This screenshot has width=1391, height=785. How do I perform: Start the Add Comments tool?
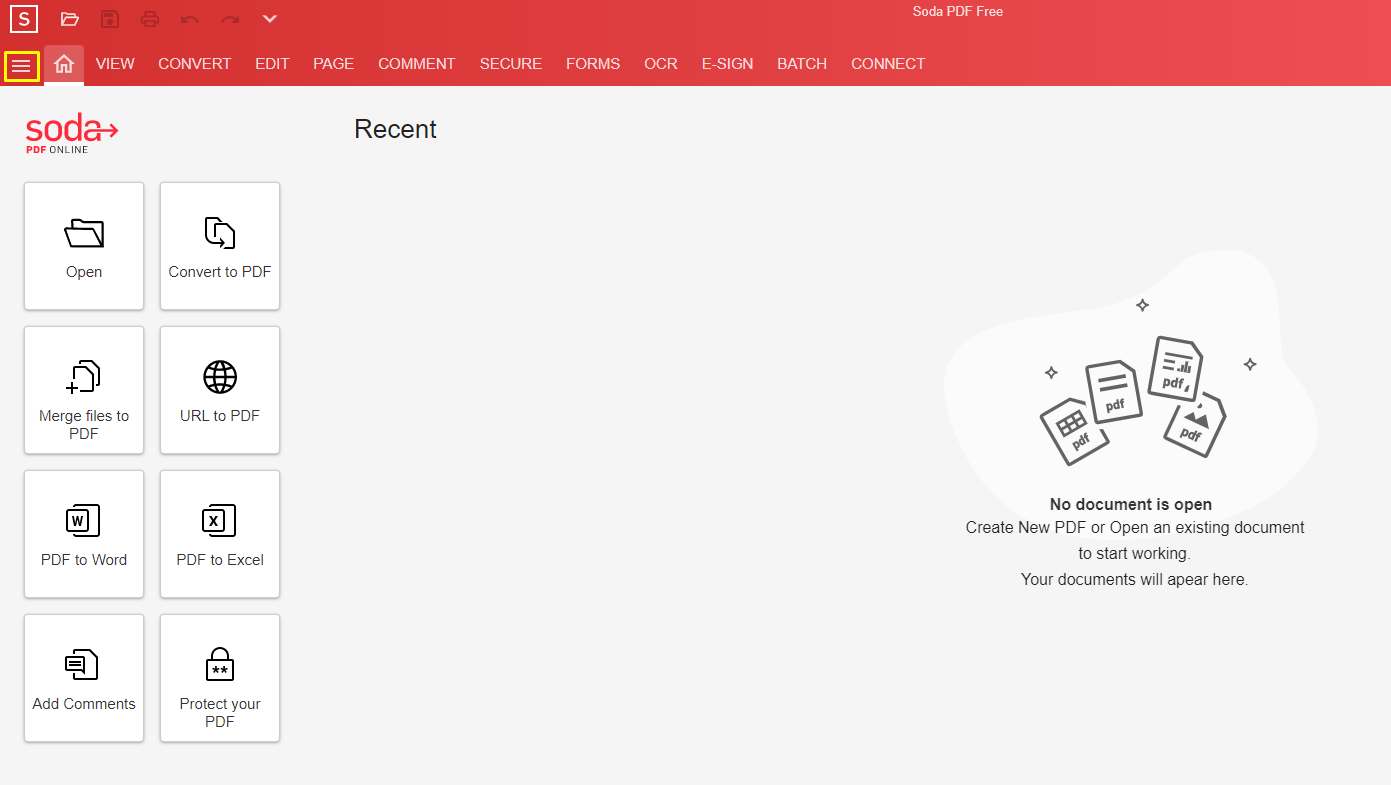(x=83, y=678)
